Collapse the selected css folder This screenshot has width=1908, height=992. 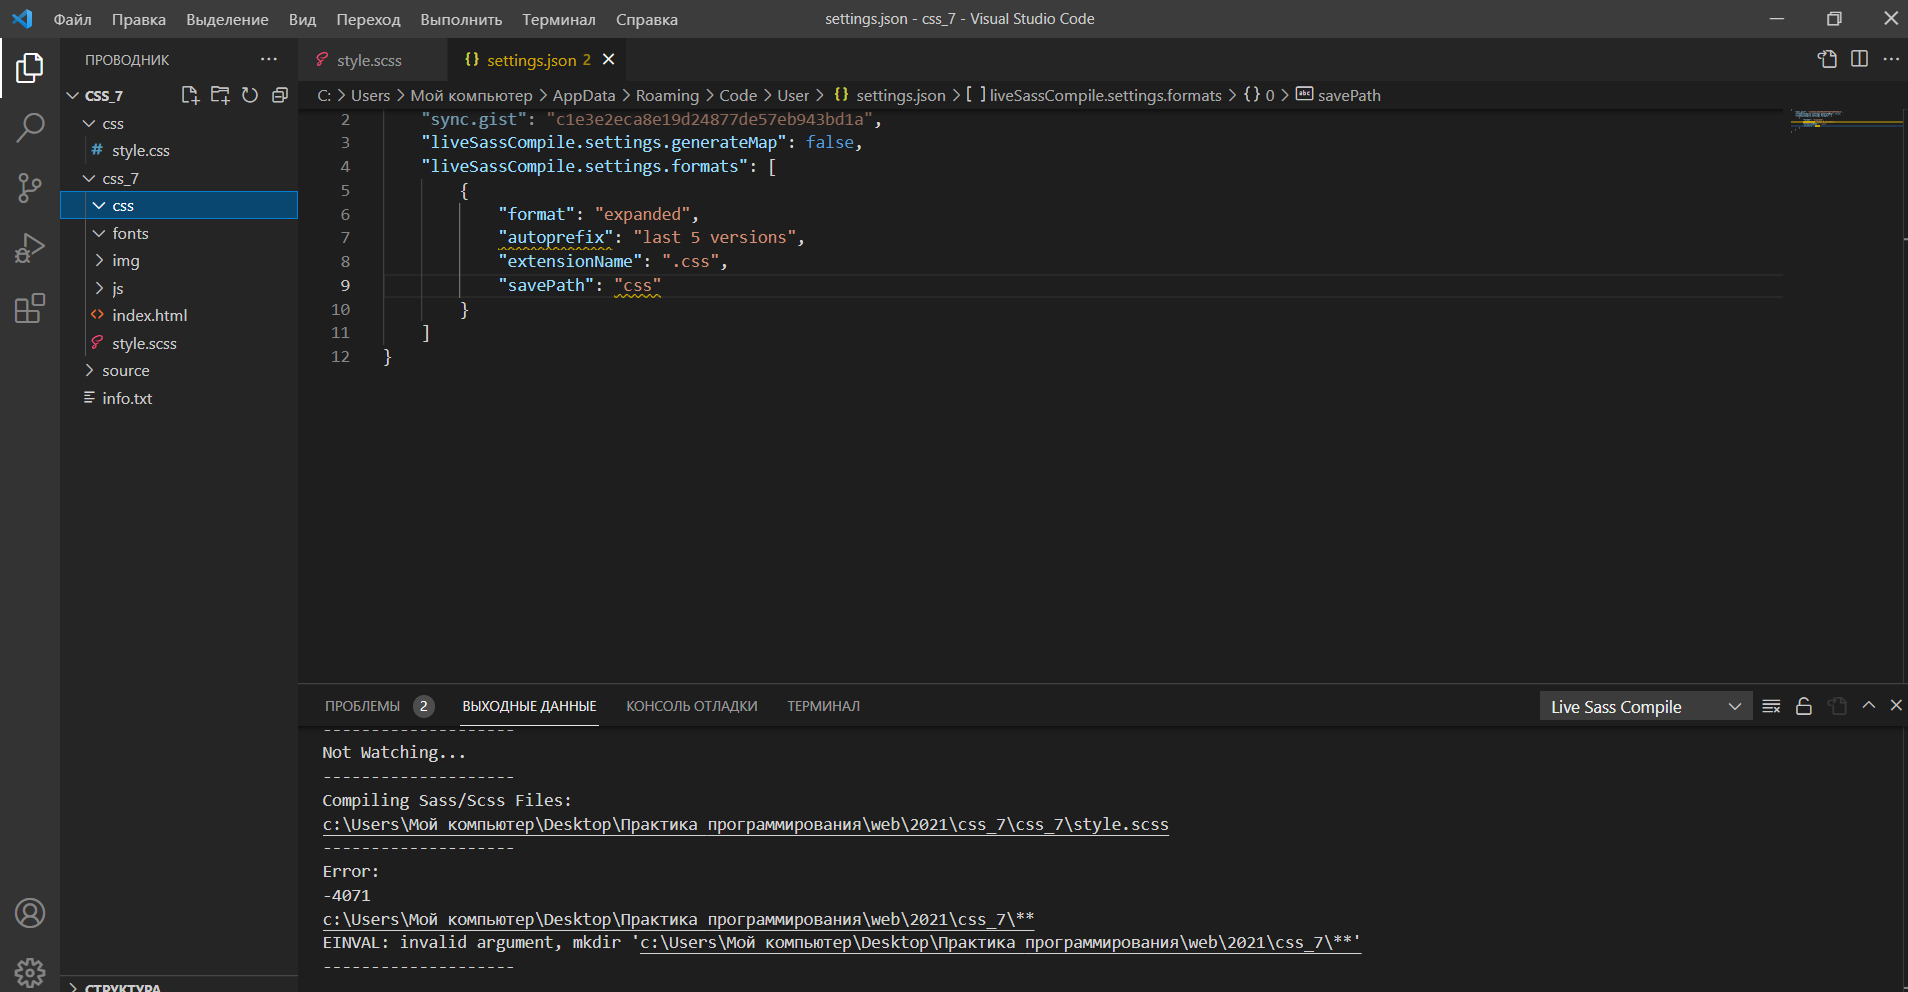point(99,205)
